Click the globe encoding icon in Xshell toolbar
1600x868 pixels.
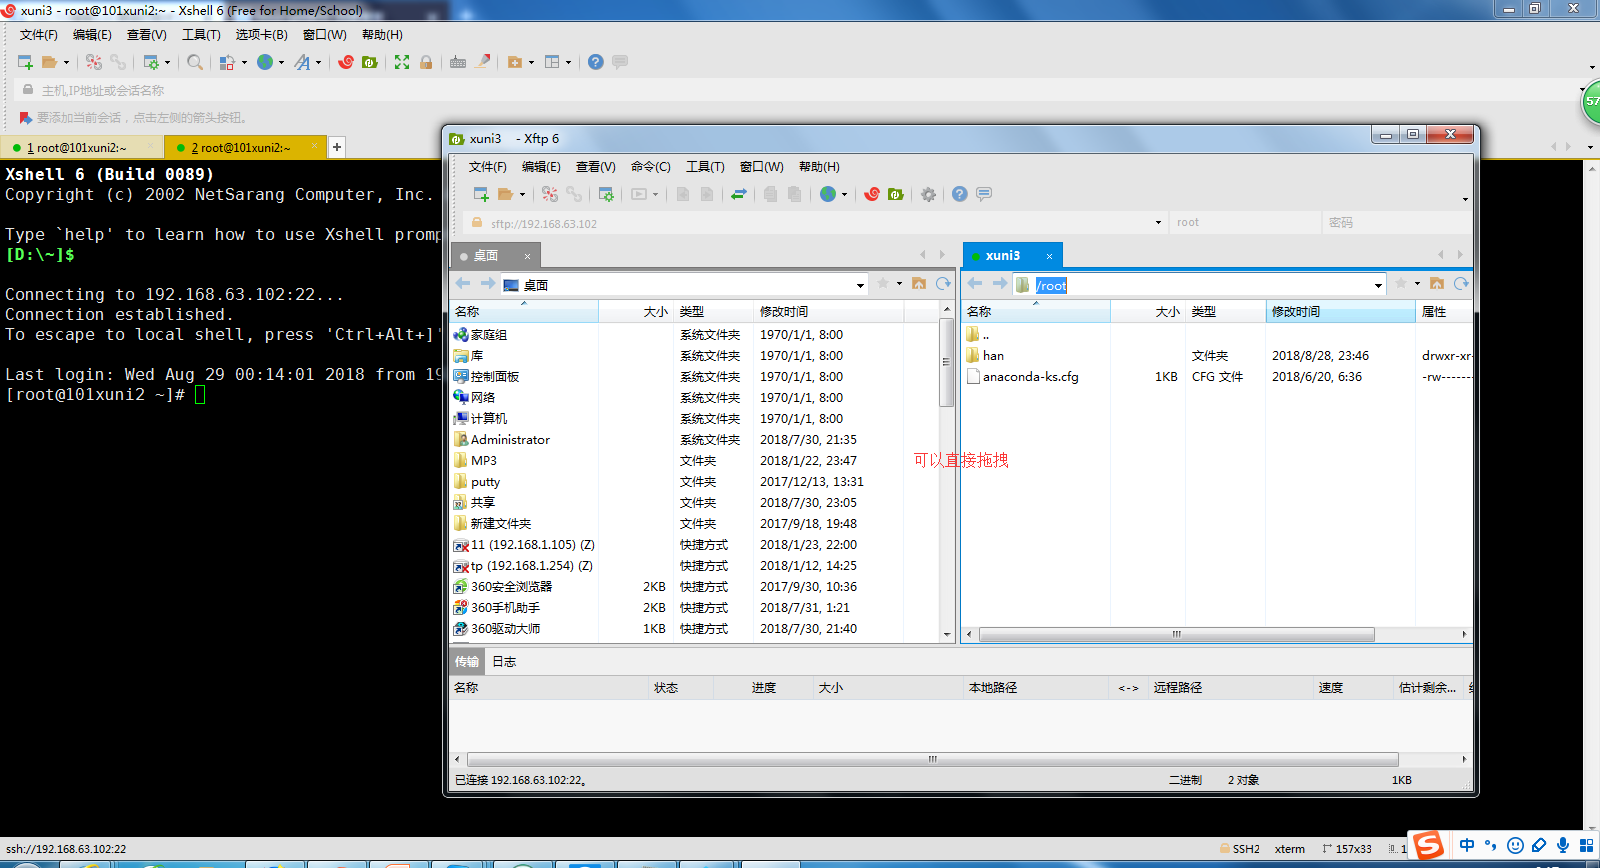point(265,62)
